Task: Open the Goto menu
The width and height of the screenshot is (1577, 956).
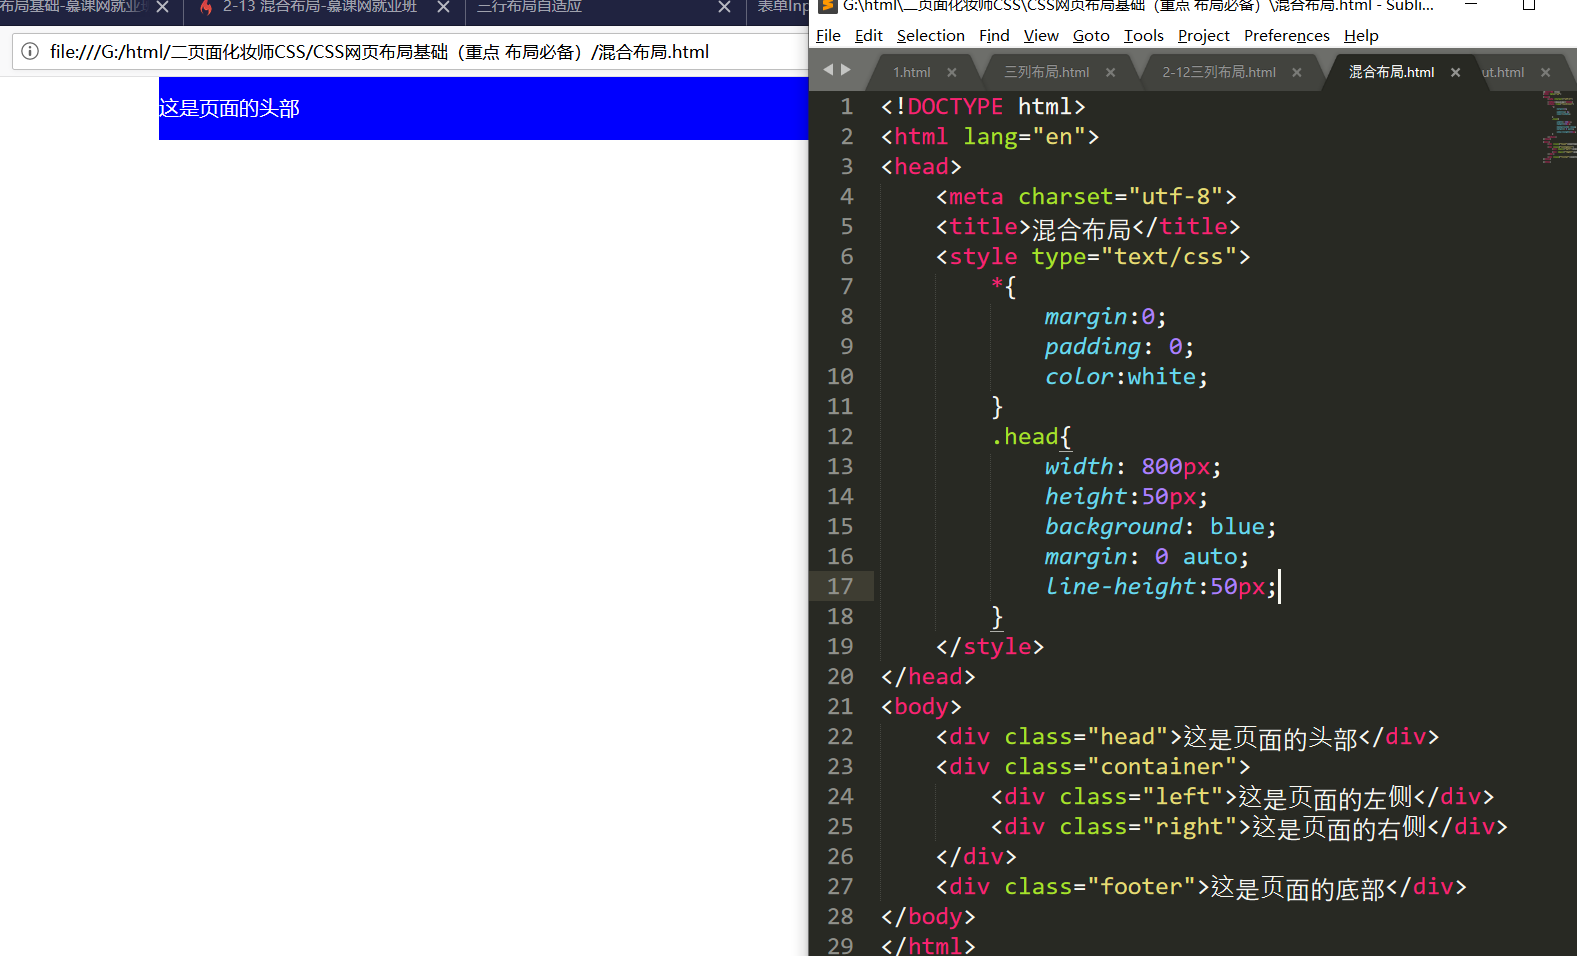Action: click(1091, 36)
